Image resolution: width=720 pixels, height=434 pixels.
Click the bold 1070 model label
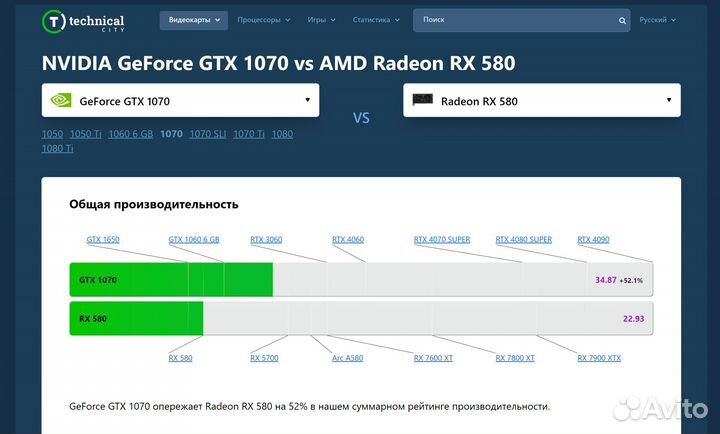tap(171, 134)
